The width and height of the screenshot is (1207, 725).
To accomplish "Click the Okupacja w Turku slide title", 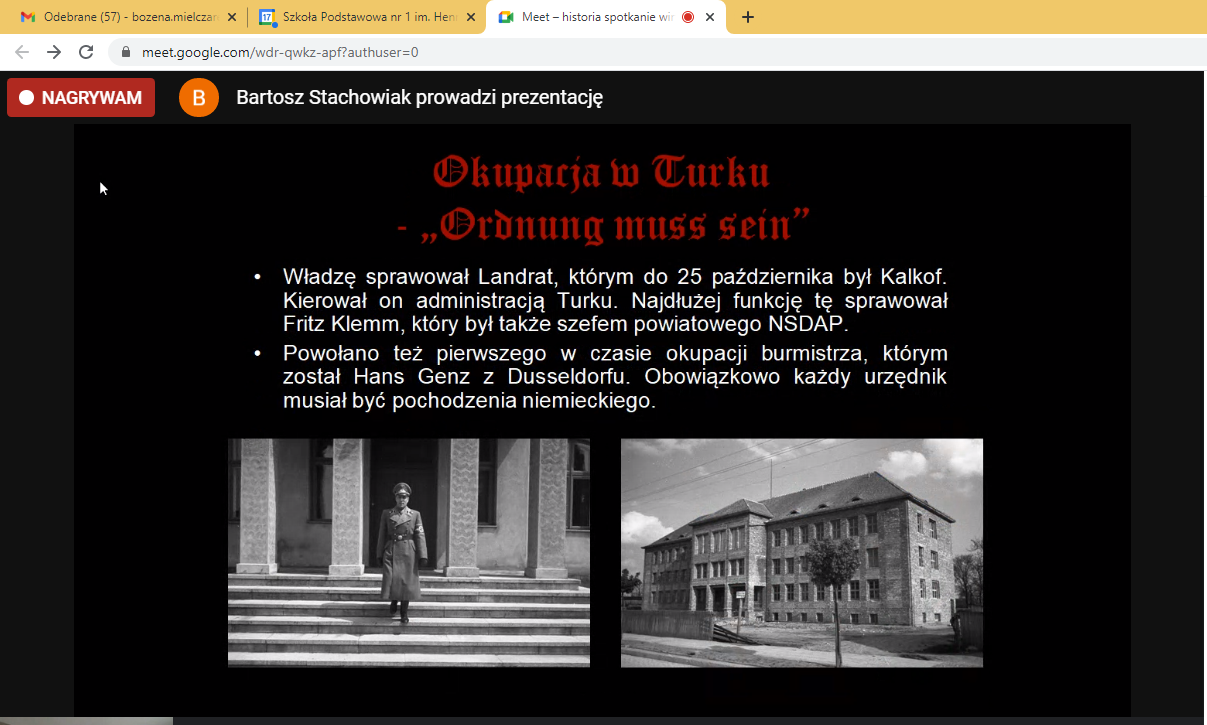I will [x=601, y=173].
